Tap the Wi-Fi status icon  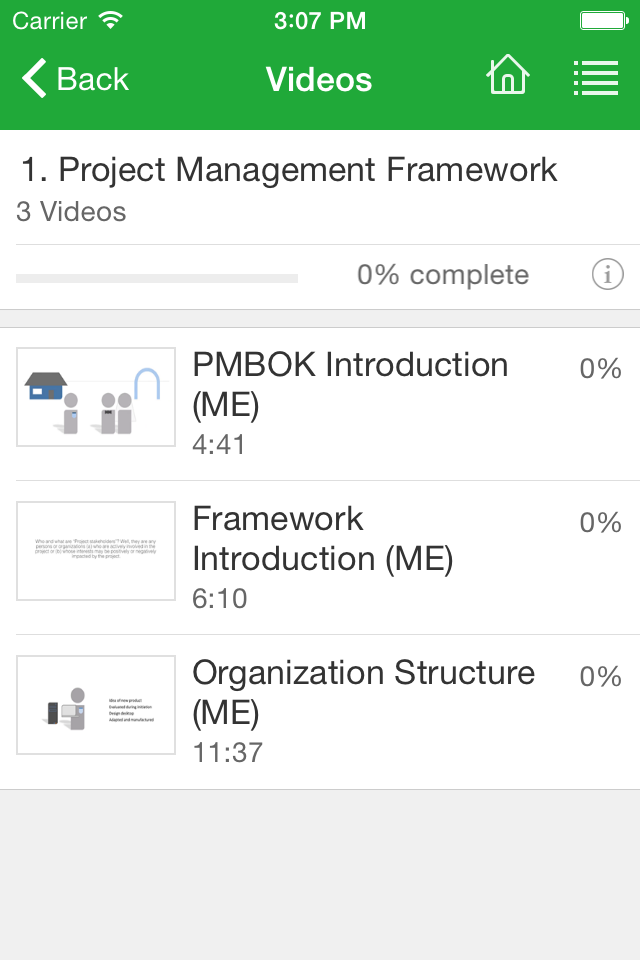coord(111,20)
